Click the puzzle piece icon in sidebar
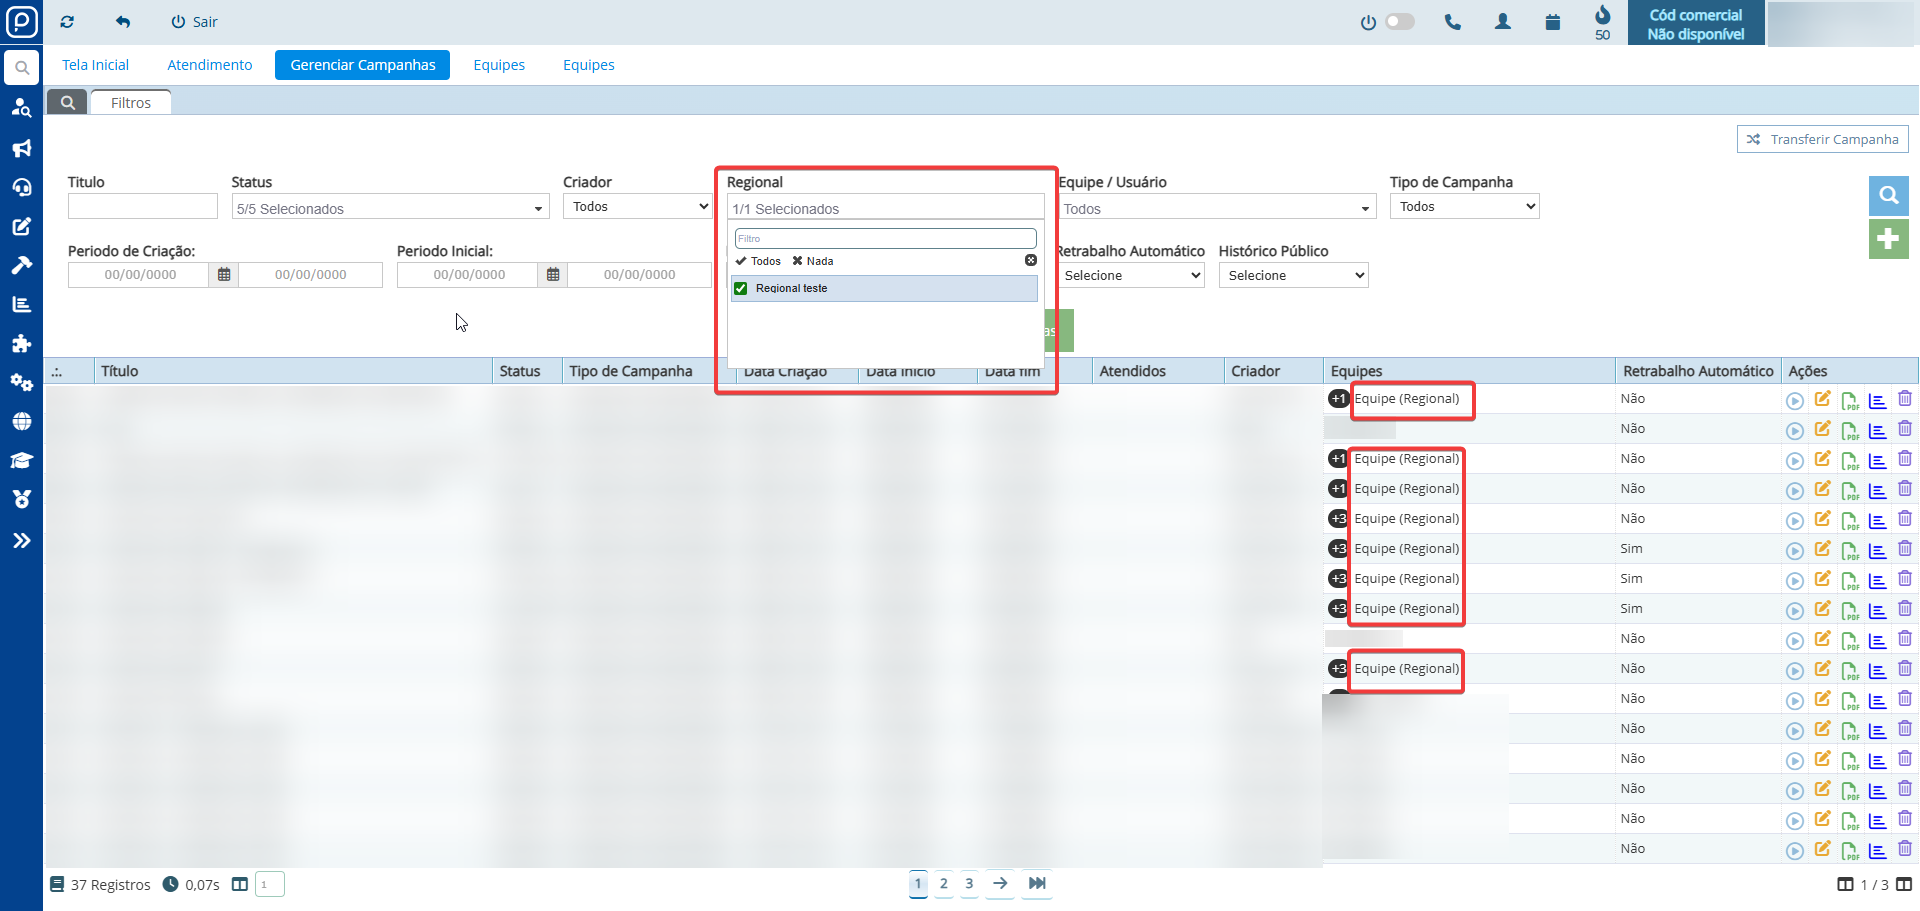Viewport: 1920px width, 911px height. click(21, 344)
